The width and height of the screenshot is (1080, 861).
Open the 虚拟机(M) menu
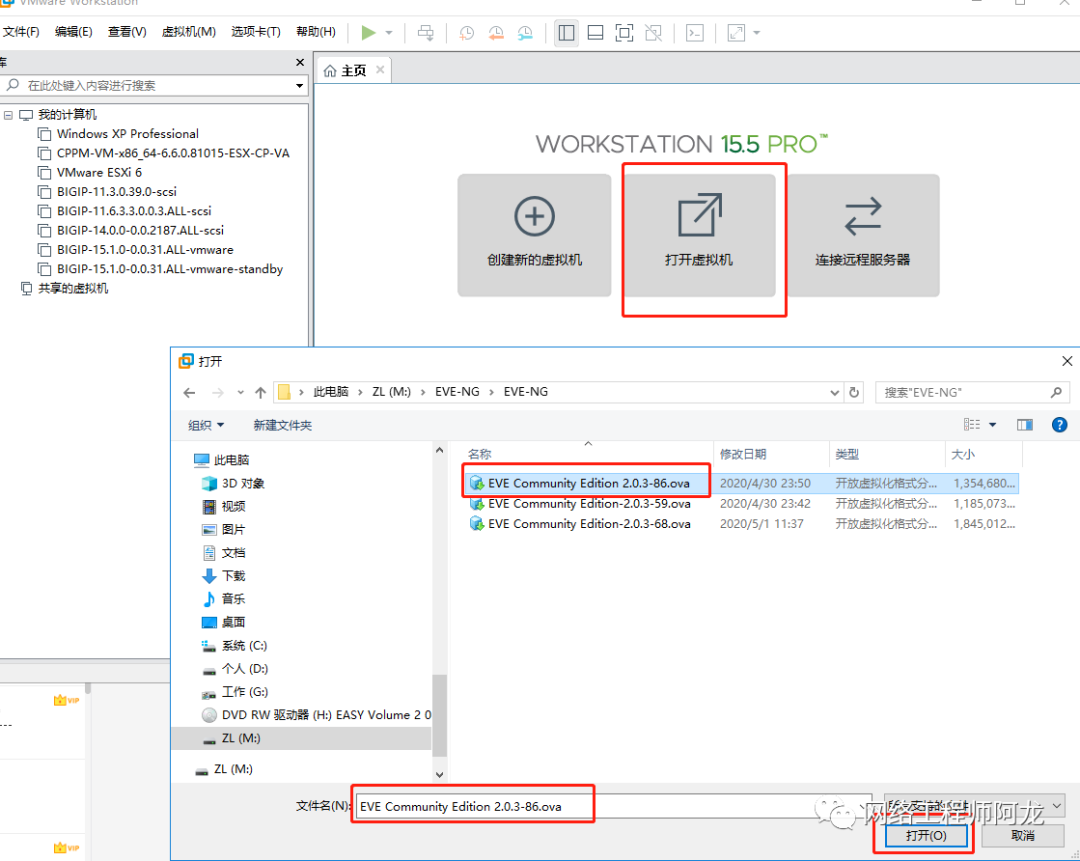(x=189, y=32)
